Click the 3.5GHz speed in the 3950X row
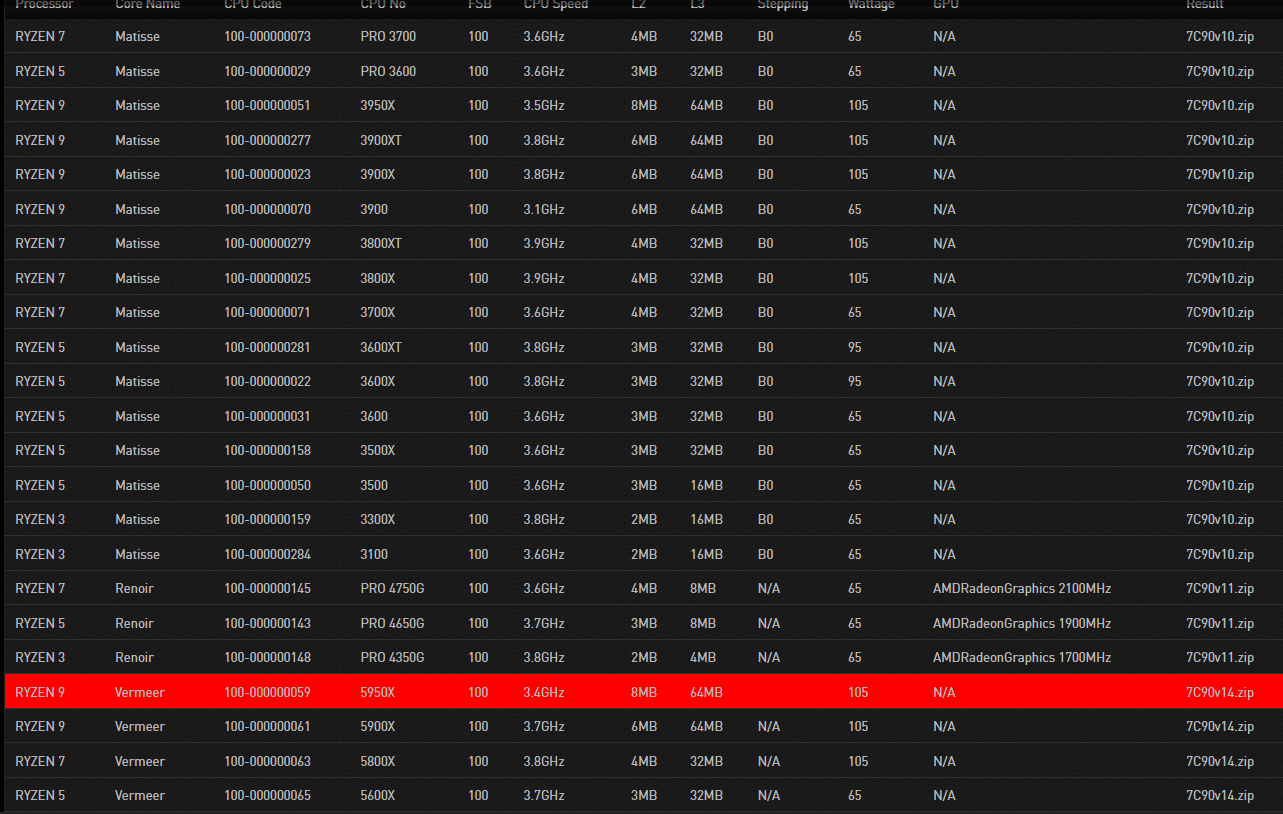Viewport: 1283px width, 814px height. pyautogui.click(x=544, y=105)
